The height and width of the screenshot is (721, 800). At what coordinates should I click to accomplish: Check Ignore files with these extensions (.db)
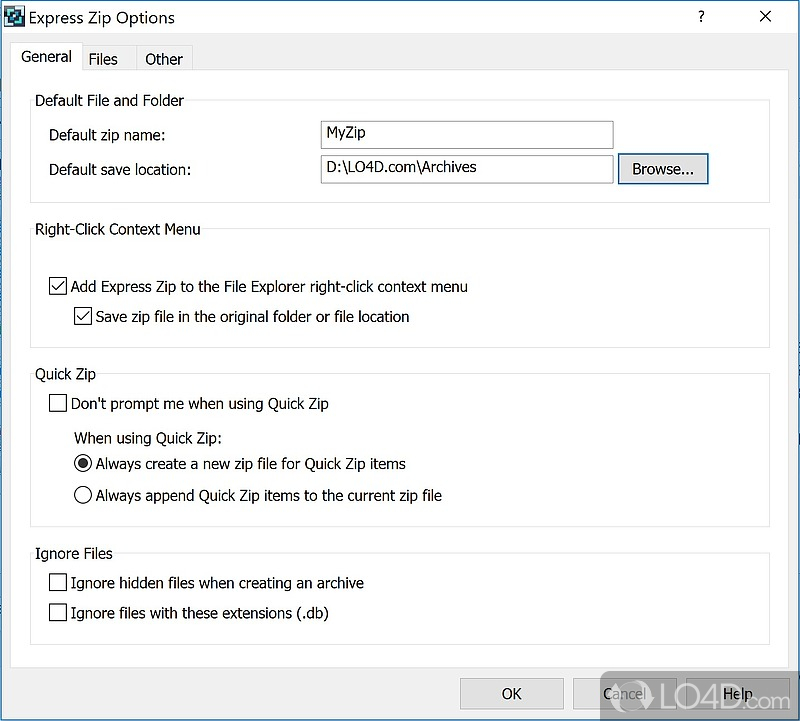coord(58,613)
